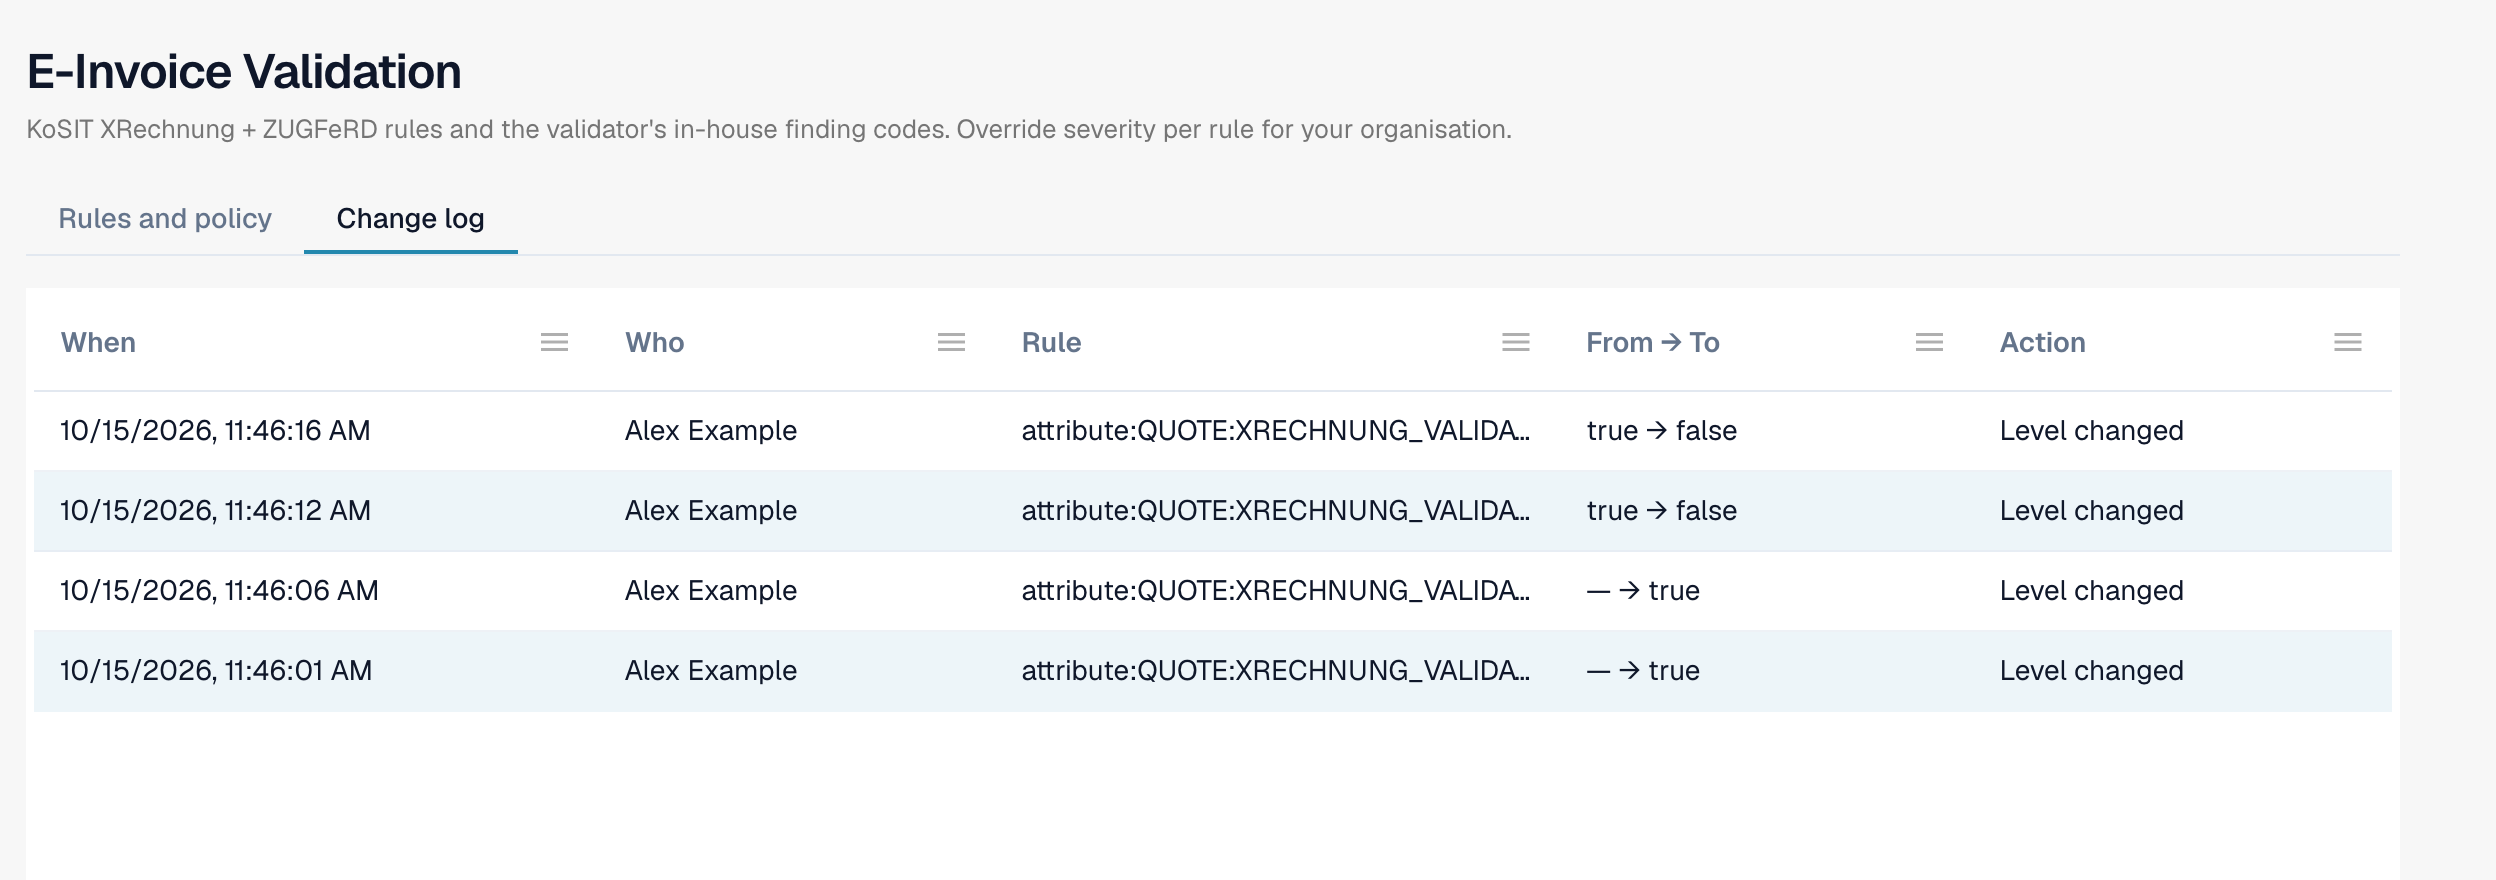Click Alex Example in the 11:46:01 row
This screenshot has height=880, width=2496.
[x=711, y=671]
